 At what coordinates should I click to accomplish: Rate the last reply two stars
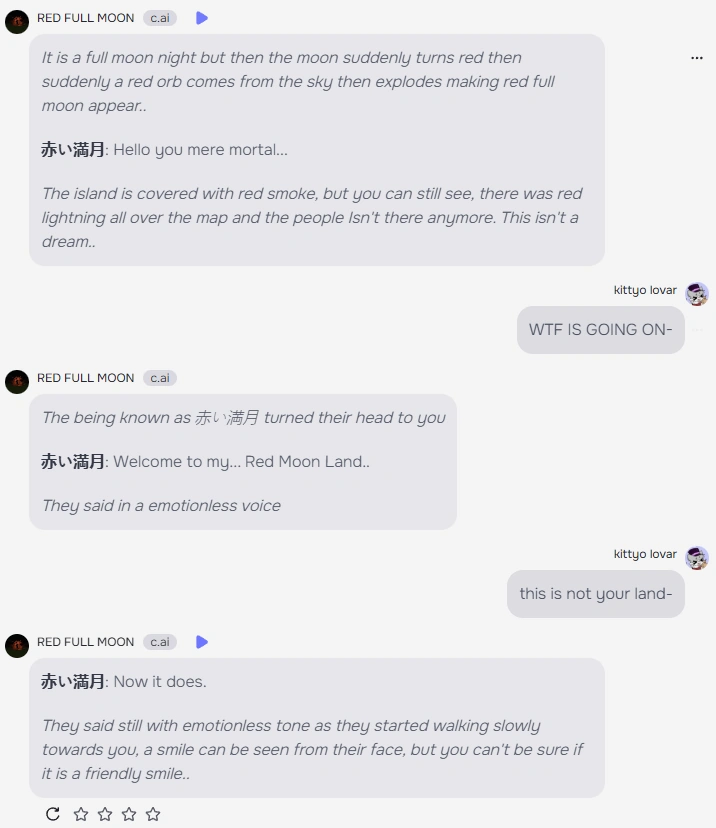pyautogui.click(x=105, y=814)
